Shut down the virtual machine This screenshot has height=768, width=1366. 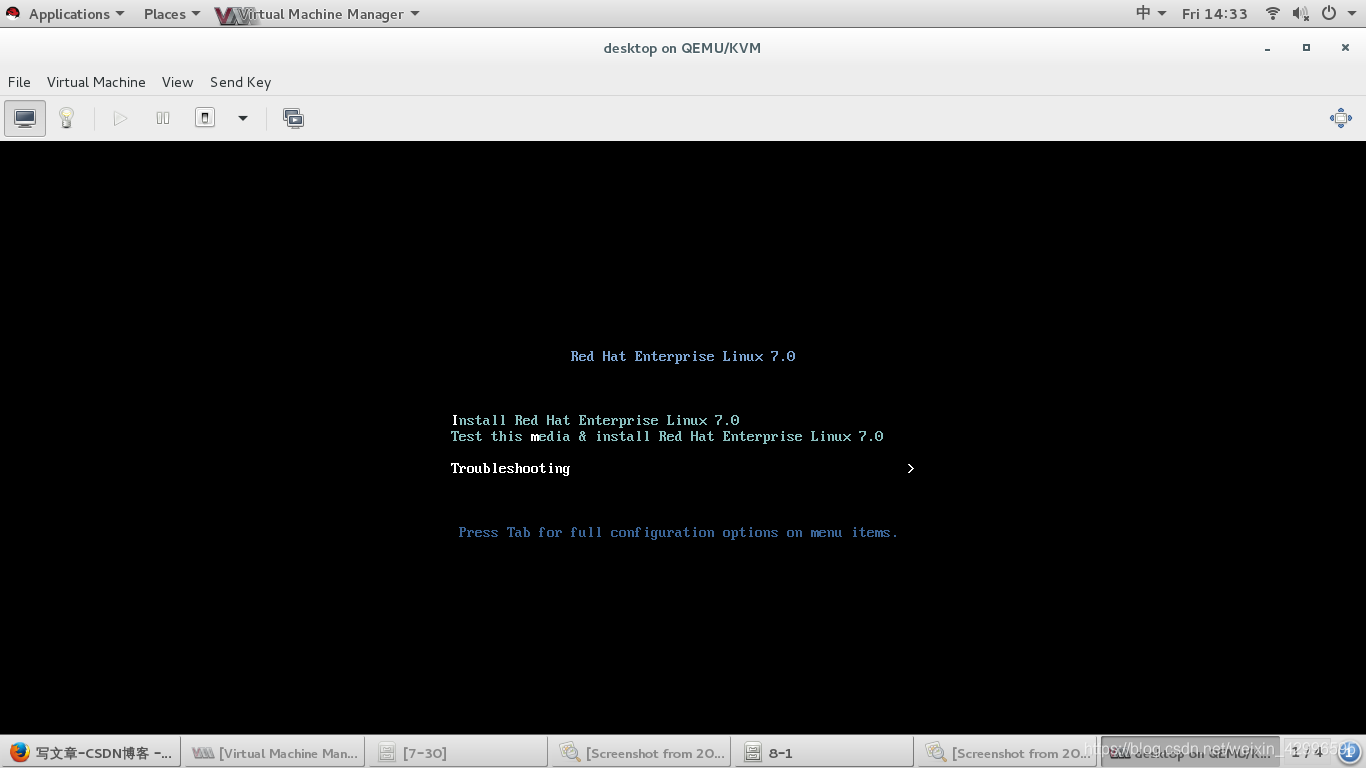[205, 118]
